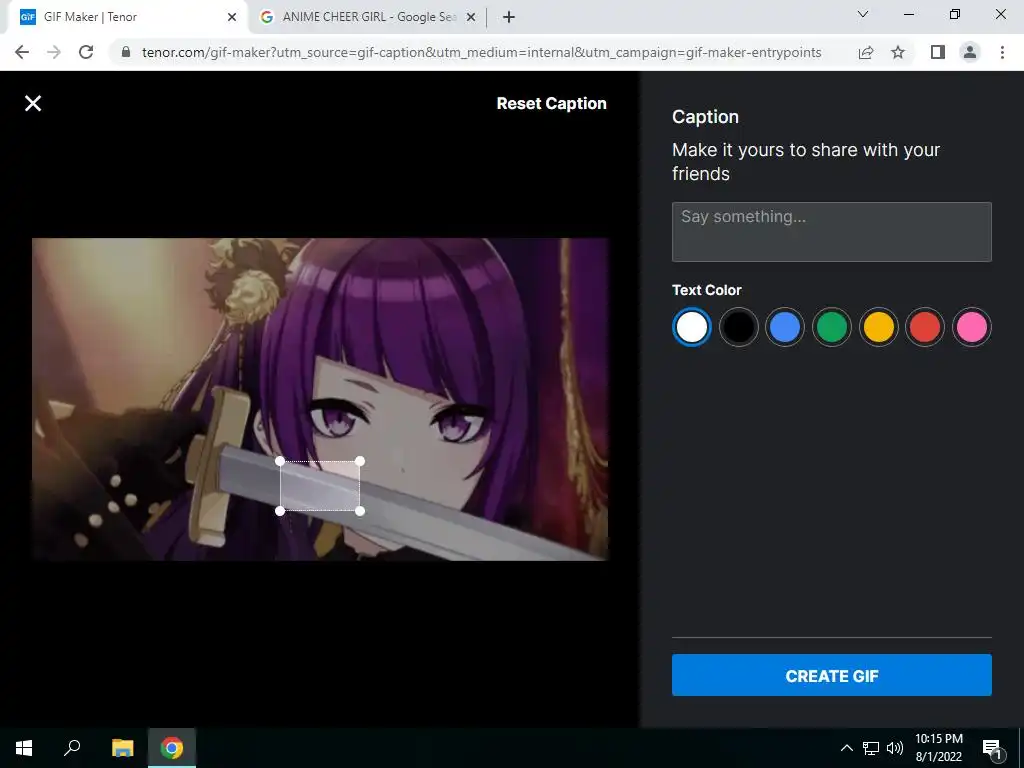This screenshot has width=1024, height=768.
Task: Share this page using share icon
Action: (866, 52)
